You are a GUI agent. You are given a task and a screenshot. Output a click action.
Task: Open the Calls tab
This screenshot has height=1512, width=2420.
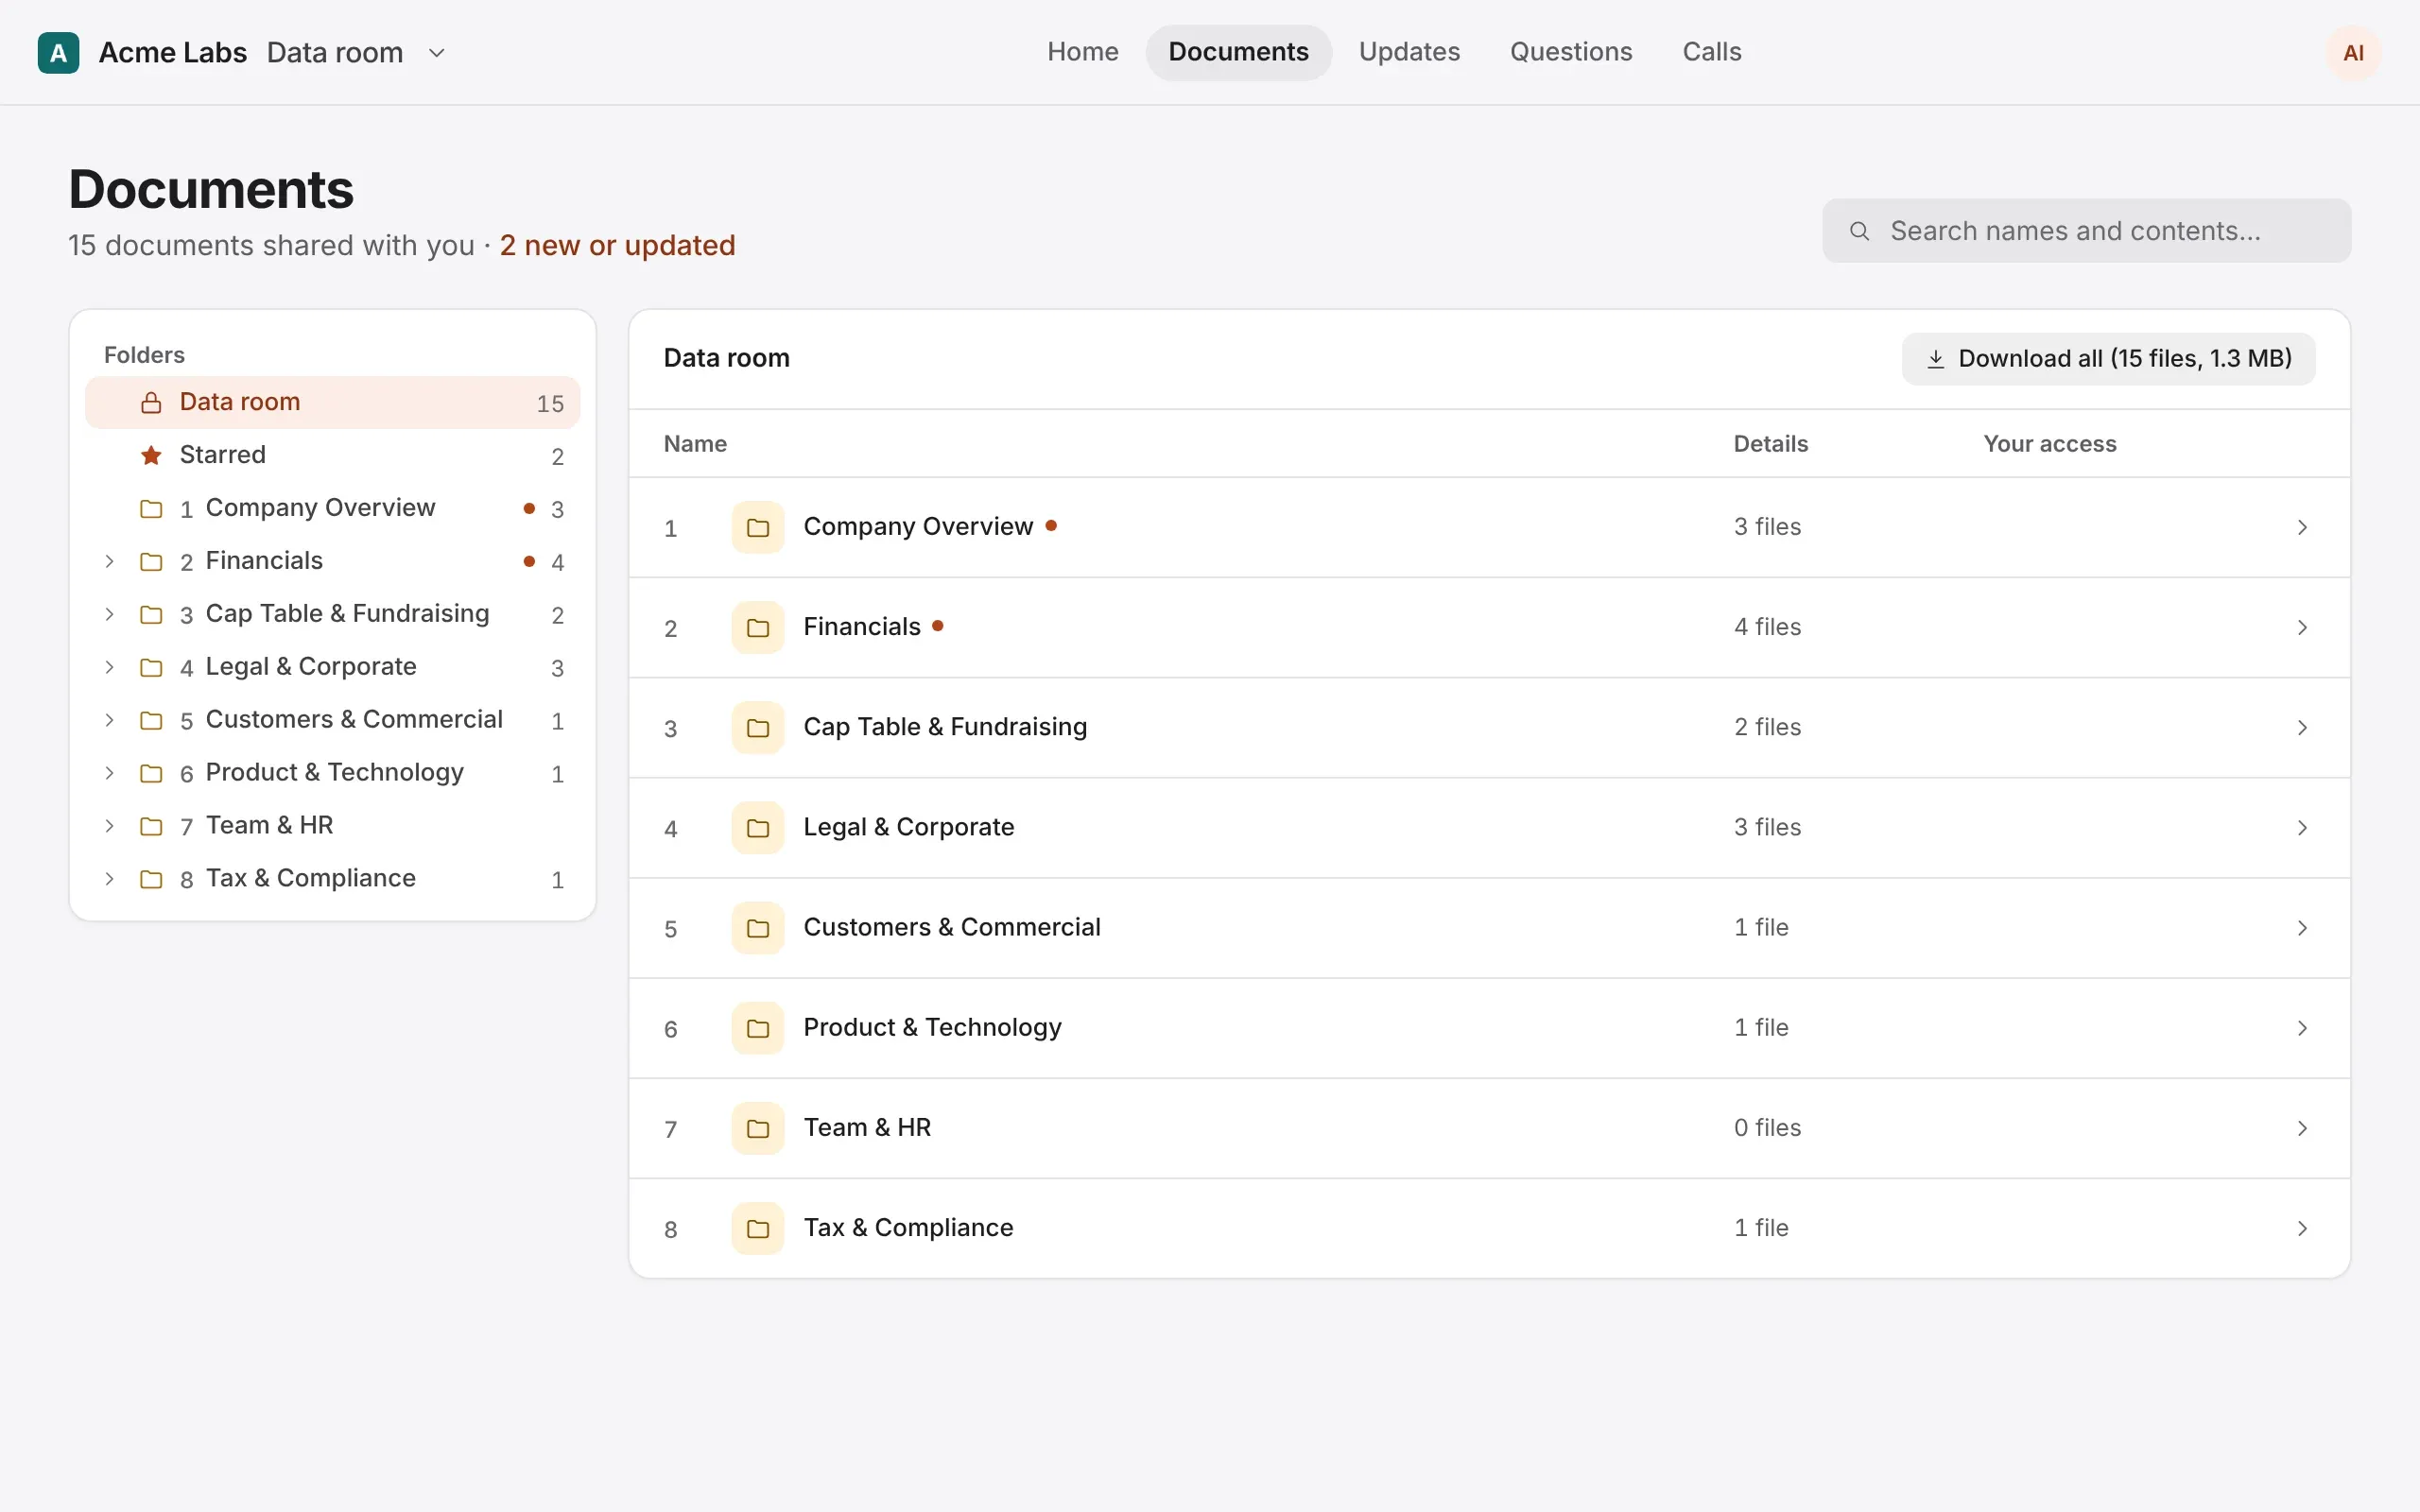1712,52
